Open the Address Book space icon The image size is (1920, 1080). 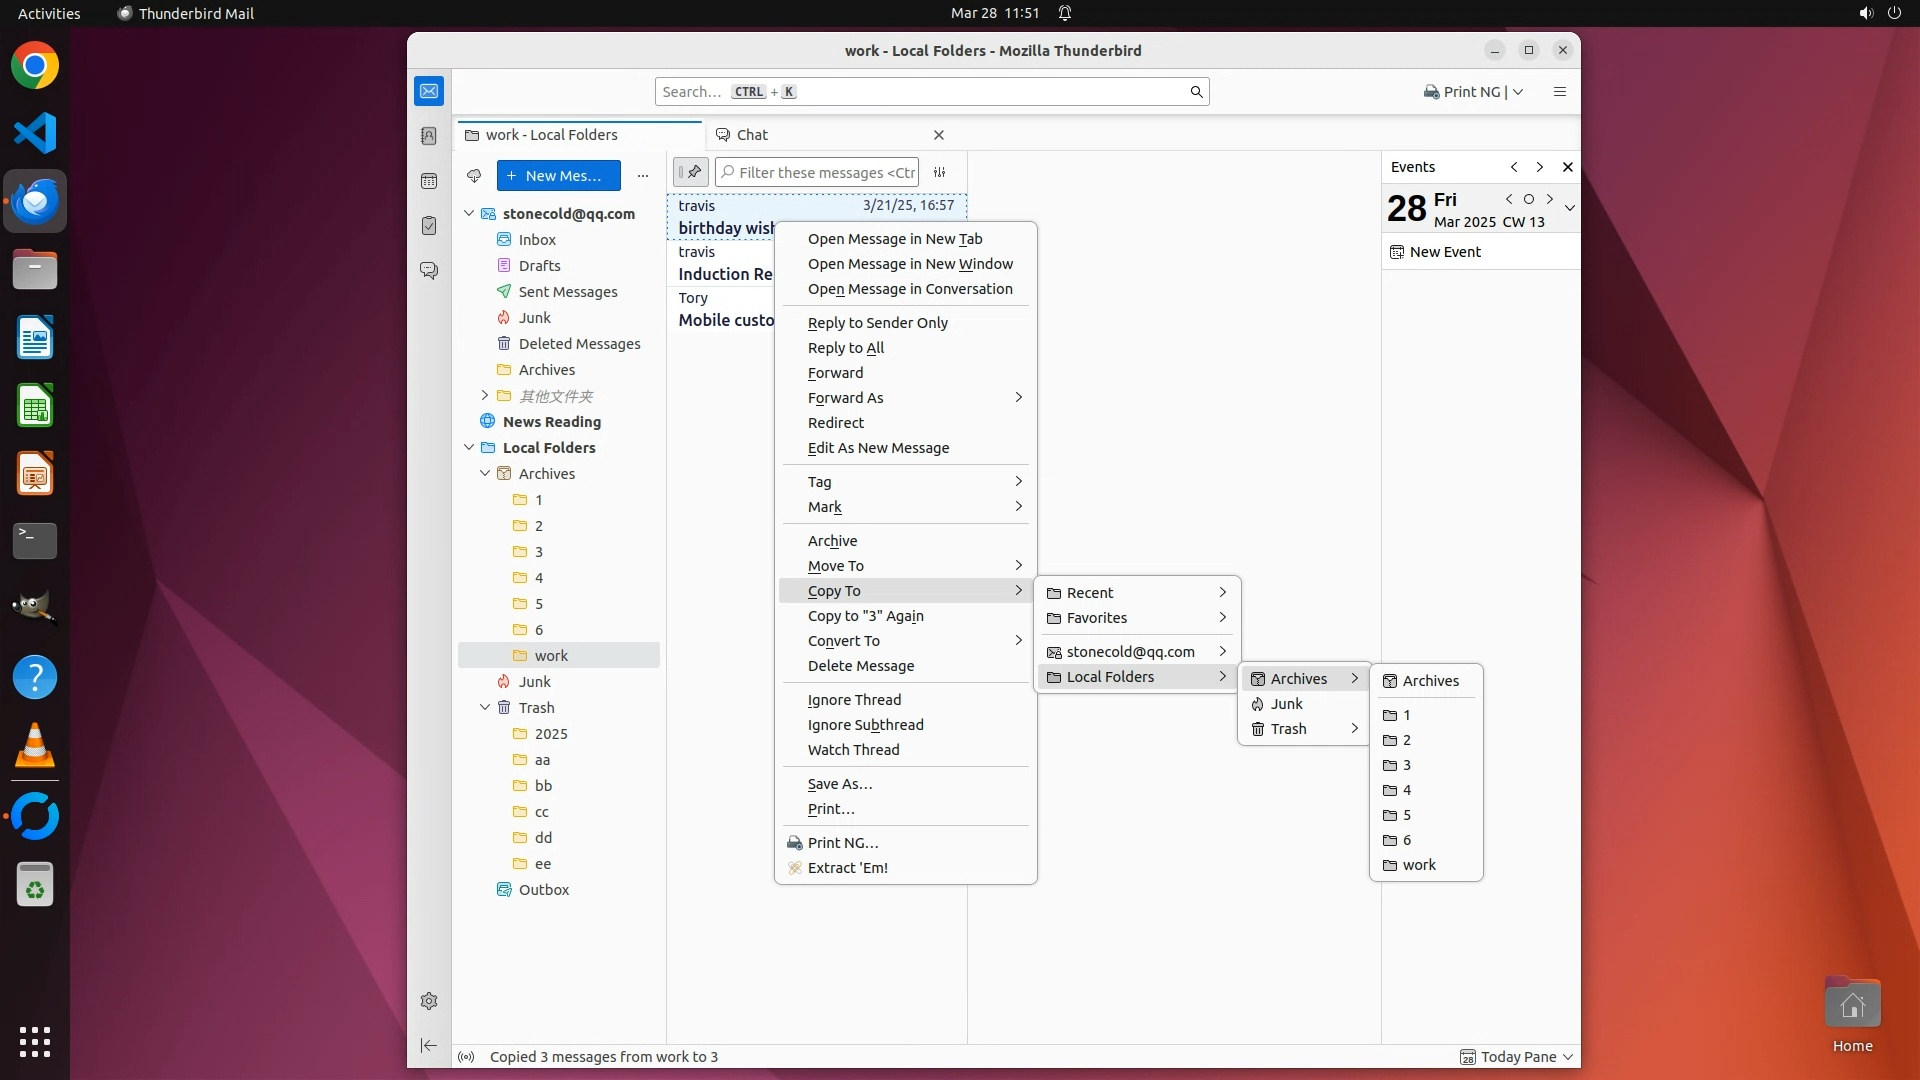(x=429, y=136)
